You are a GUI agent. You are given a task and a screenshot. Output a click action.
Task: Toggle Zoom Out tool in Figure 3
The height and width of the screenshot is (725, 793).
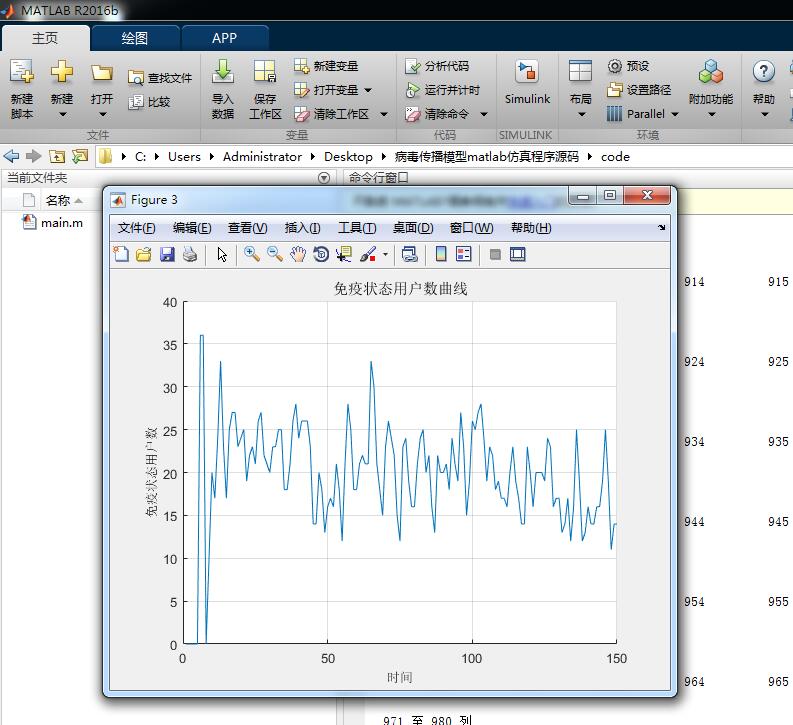pos(275,254)
